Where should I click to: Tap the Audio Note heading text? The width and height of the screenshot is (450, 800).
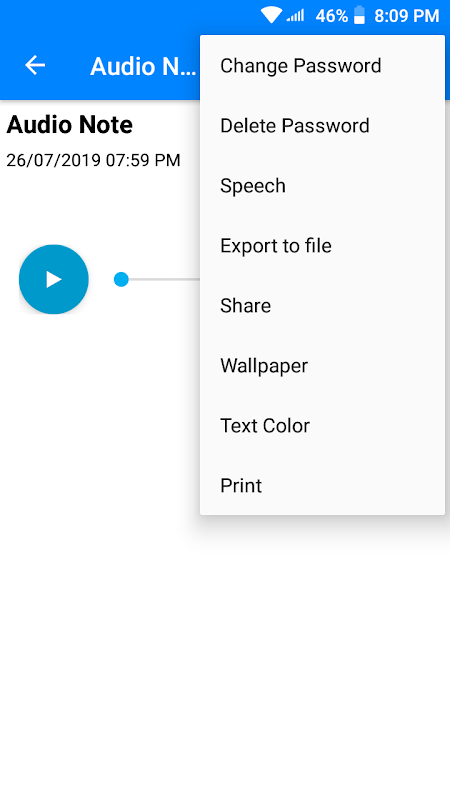click(x=69, y=124)
